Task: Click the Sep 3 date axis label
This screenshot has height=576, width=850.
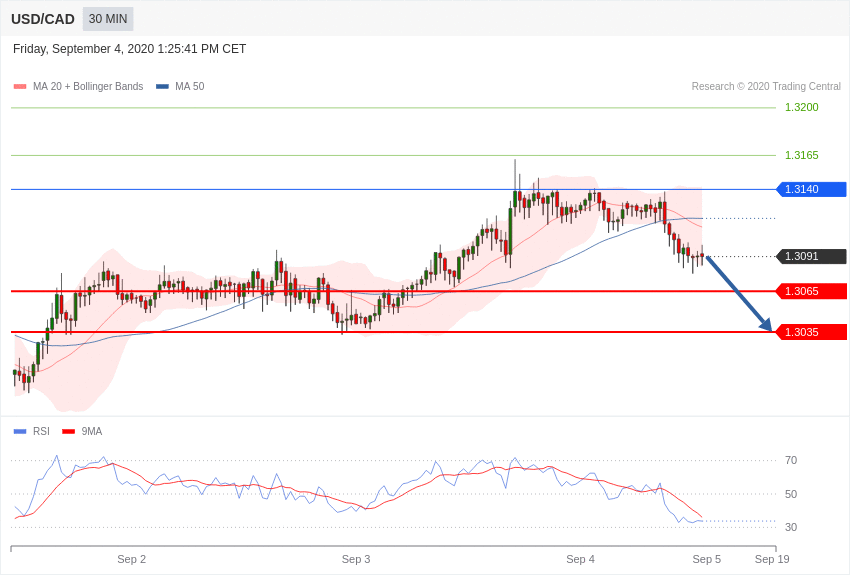Action: [x=356, y=559]
